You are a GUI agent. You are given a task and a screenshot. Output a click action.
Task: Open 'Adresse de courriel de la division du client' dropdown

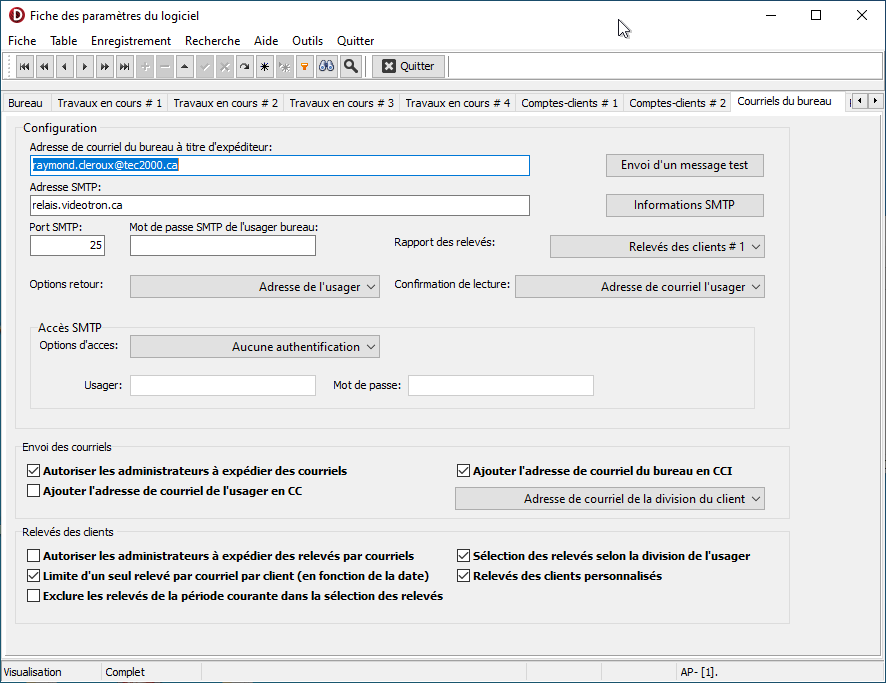pos(610,499)
